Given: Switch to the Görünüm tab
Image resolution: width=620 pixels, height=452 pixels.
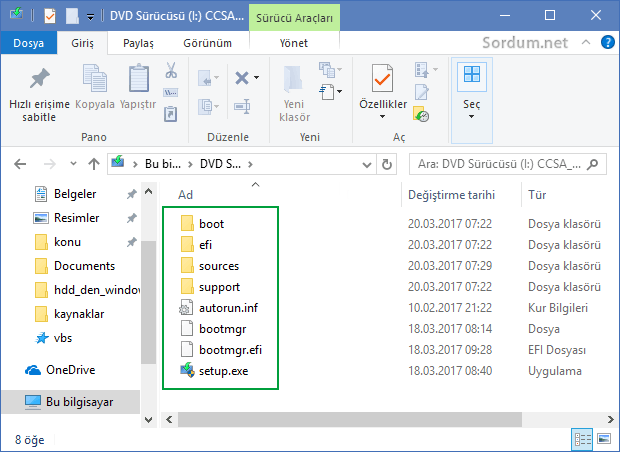Looking at the screenshot, I should [208, 43].
